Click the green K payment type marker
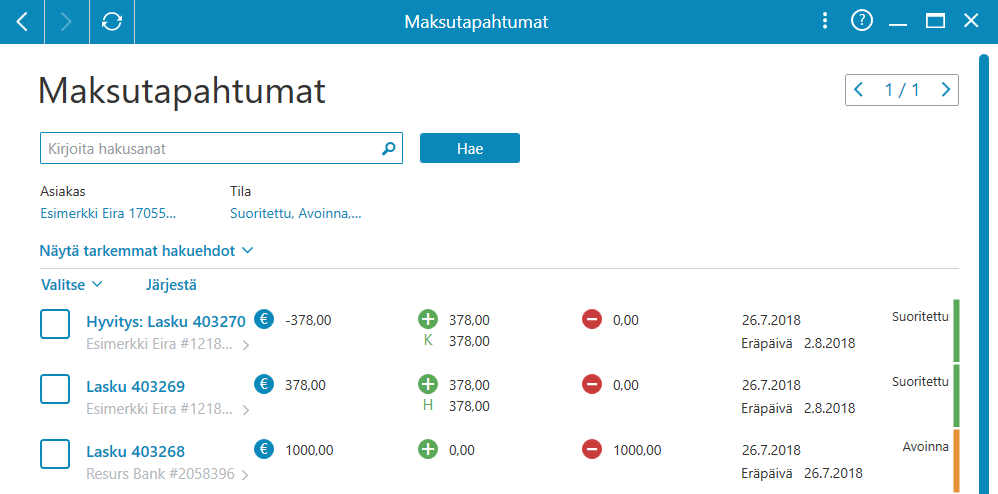 (428, 341)
